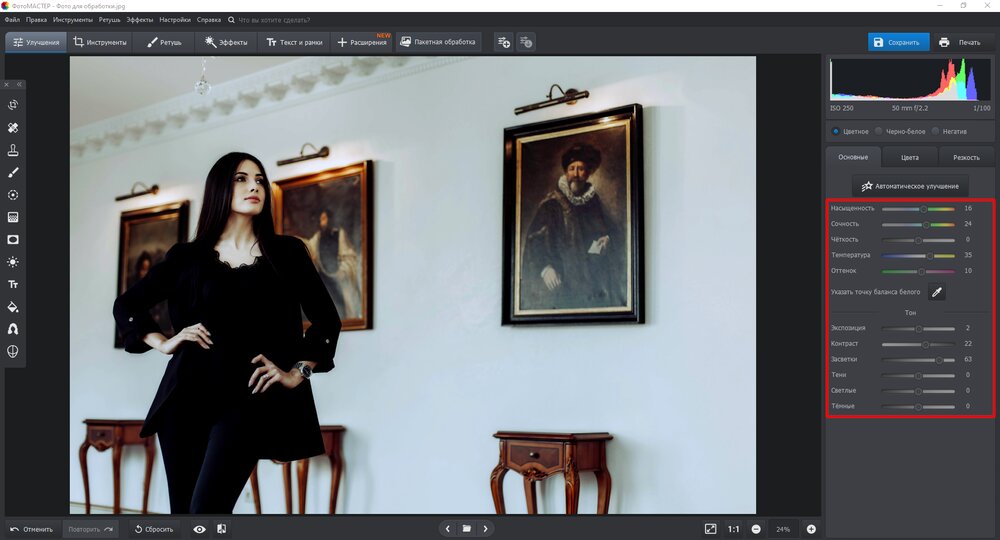Click the blue Сохранить button
Screen dimensions: 1000x540
[x=898, y=42]
